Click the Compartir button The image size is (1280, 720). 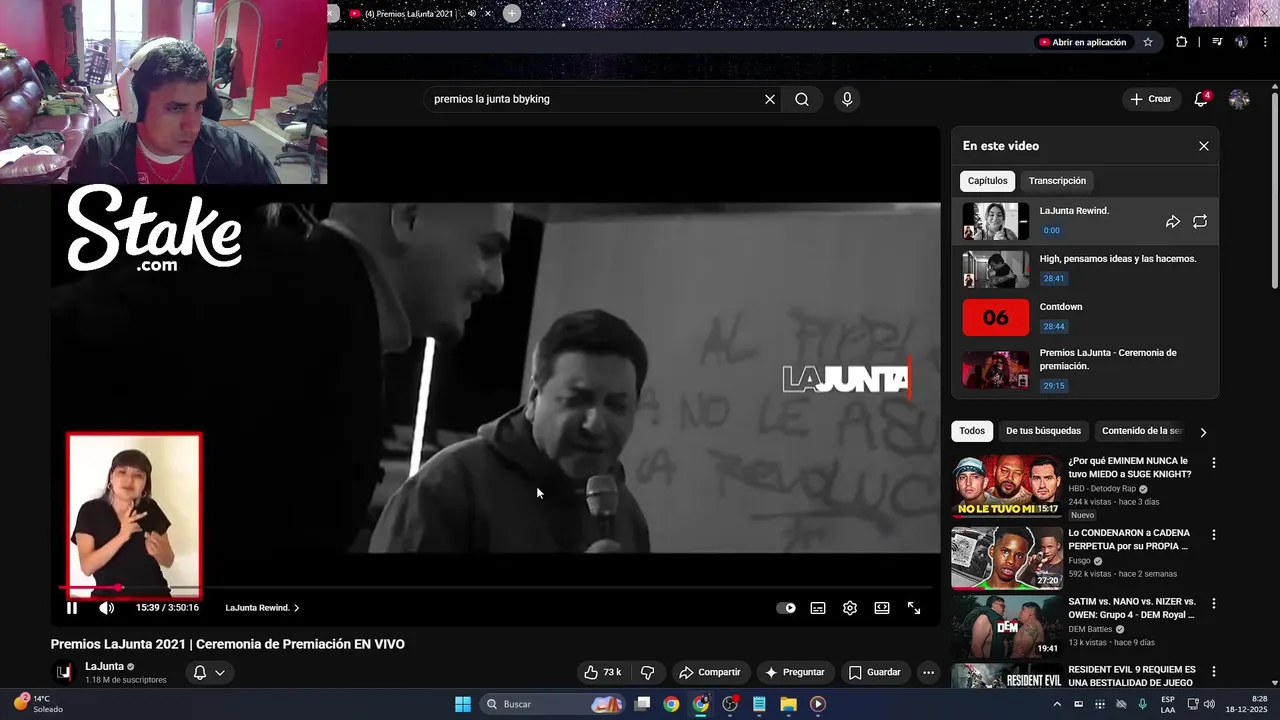pos(709,672)
